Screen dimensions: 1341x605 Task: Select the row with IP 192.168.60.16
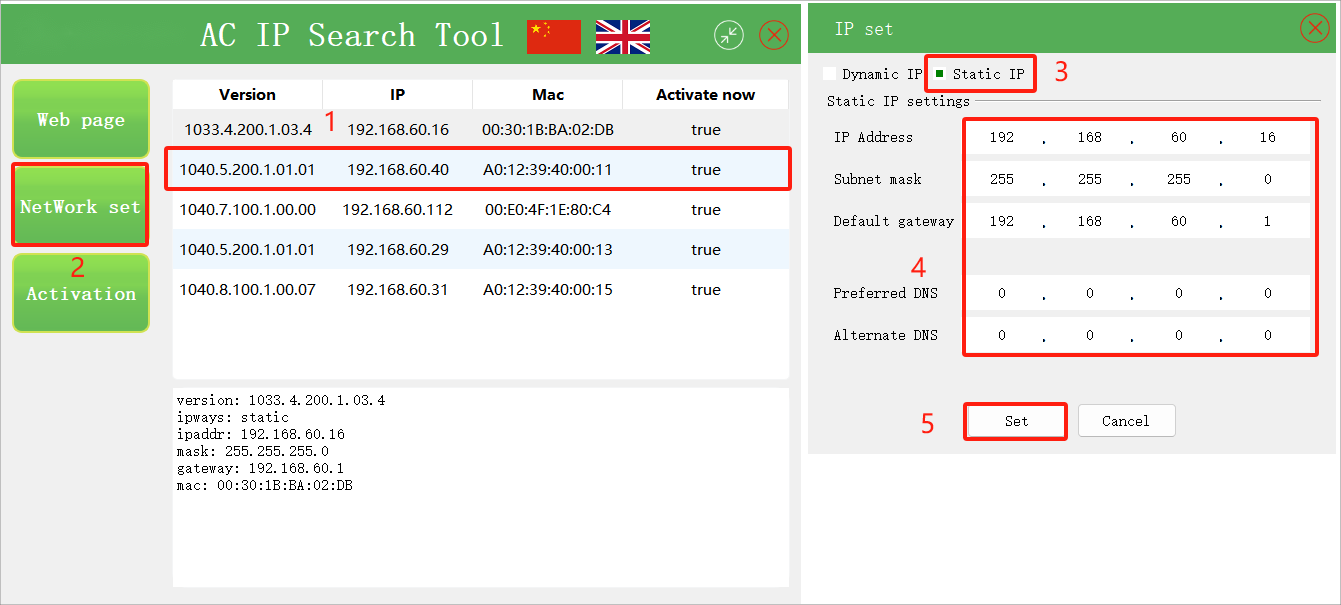(480, 130)
